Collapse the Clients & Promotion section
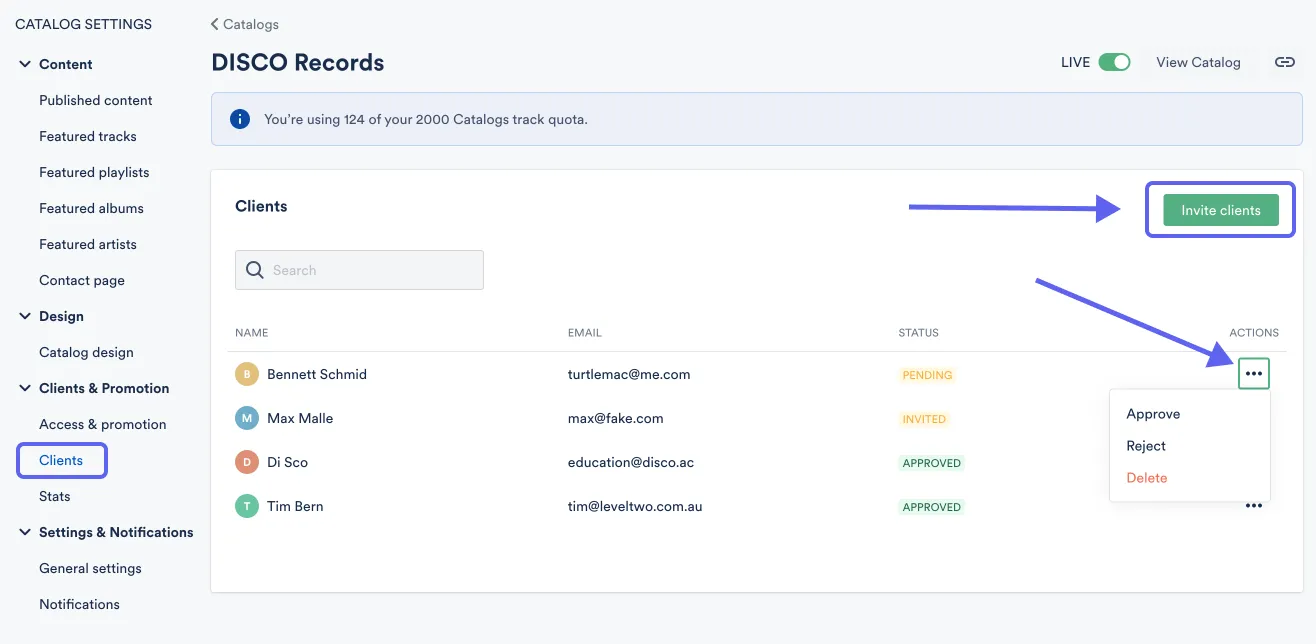 pos(25,388)
